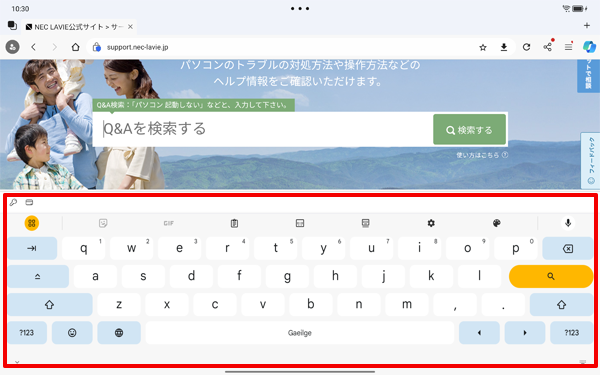Open the keyboard features grid menu
600x375 pixels.
point(32,223)
